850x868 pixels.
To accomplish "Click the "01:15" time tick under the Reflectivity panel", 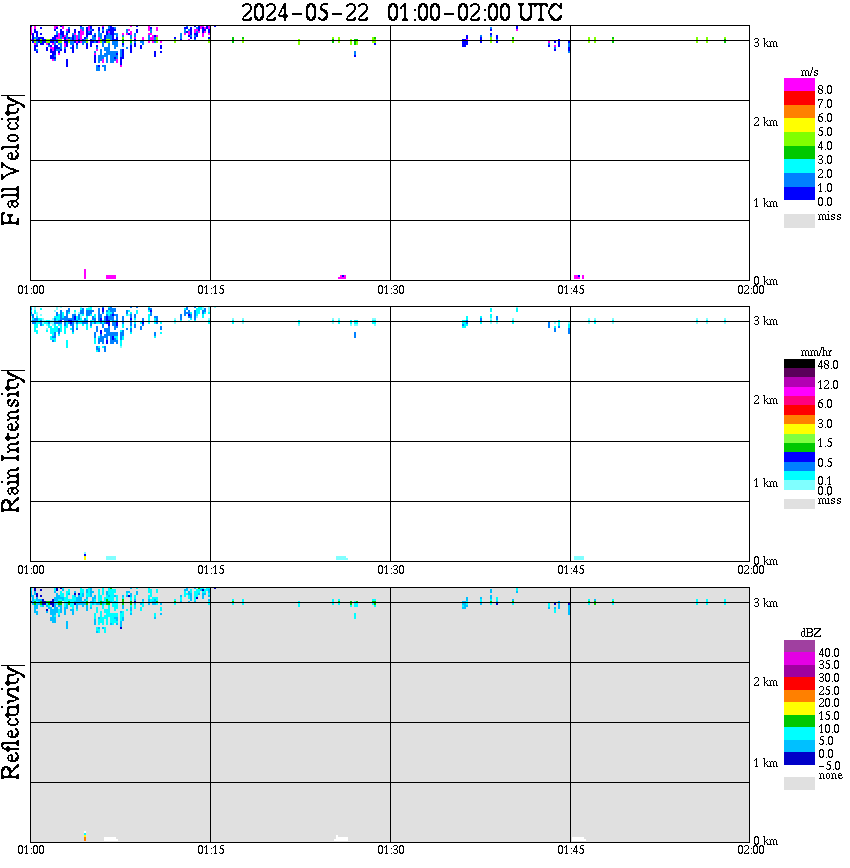I will tap(210, 850).
